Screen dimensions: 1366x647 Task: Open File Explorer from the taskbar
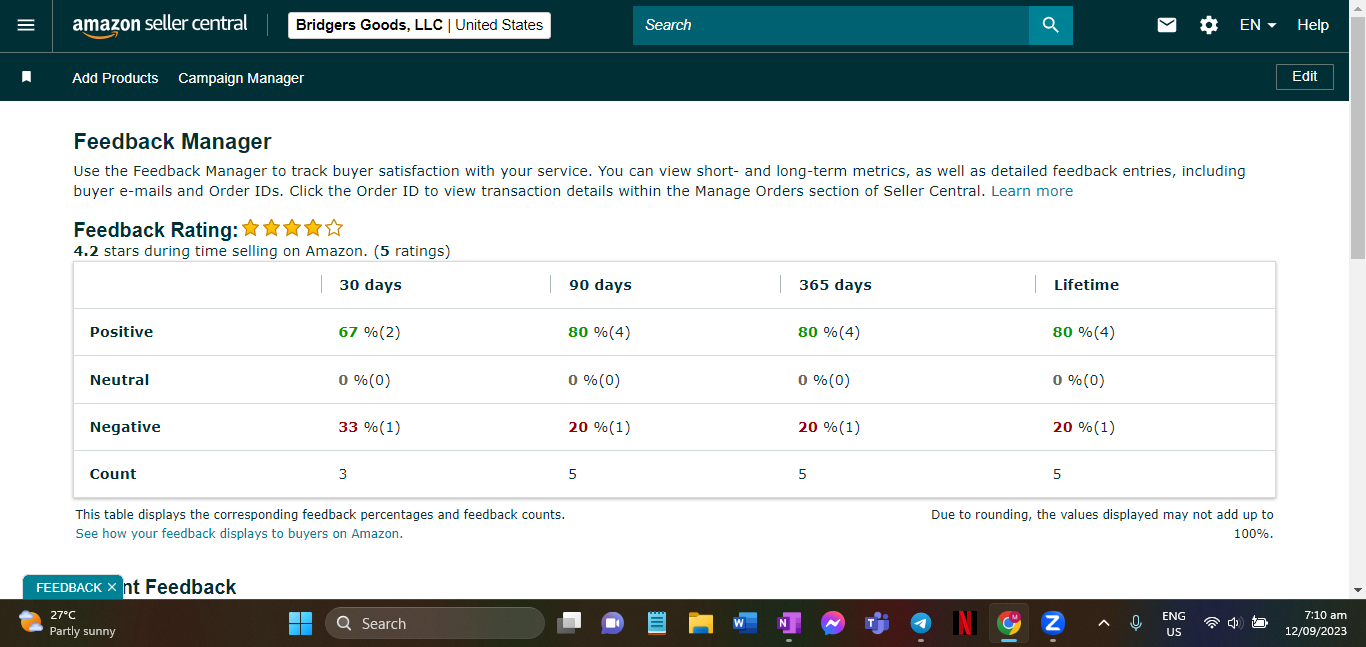tap(700, 623)
